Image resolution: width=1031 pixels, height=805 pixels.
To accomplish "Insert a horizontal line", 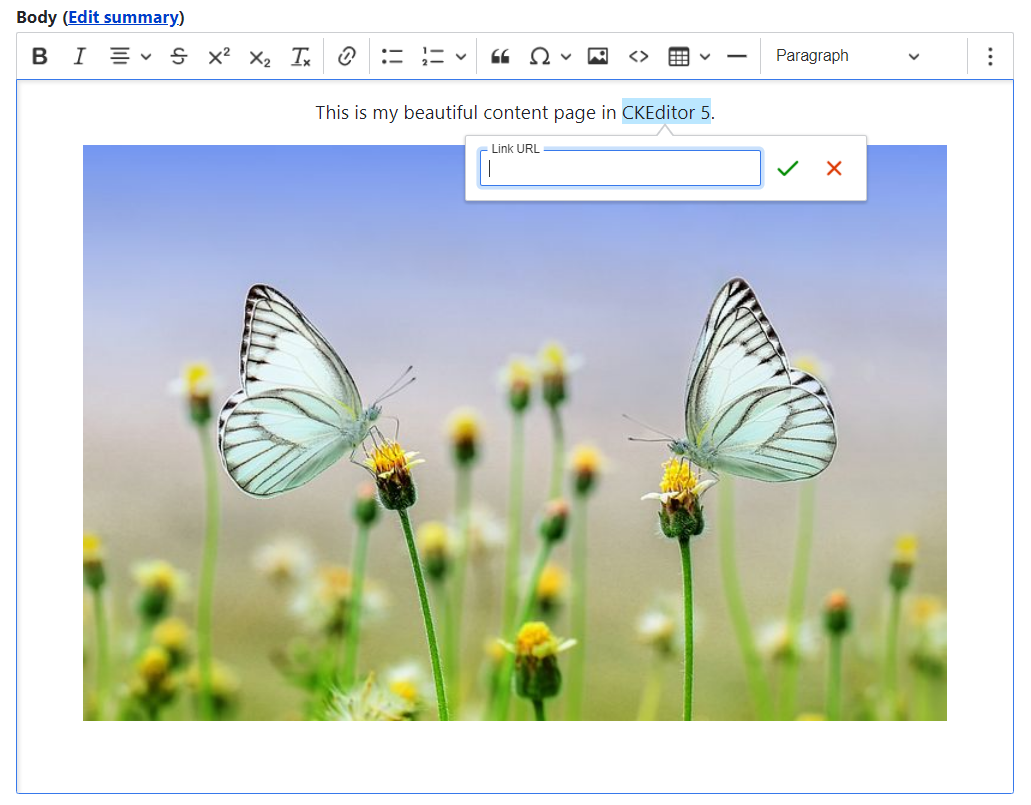I will (x=737, y=56).
